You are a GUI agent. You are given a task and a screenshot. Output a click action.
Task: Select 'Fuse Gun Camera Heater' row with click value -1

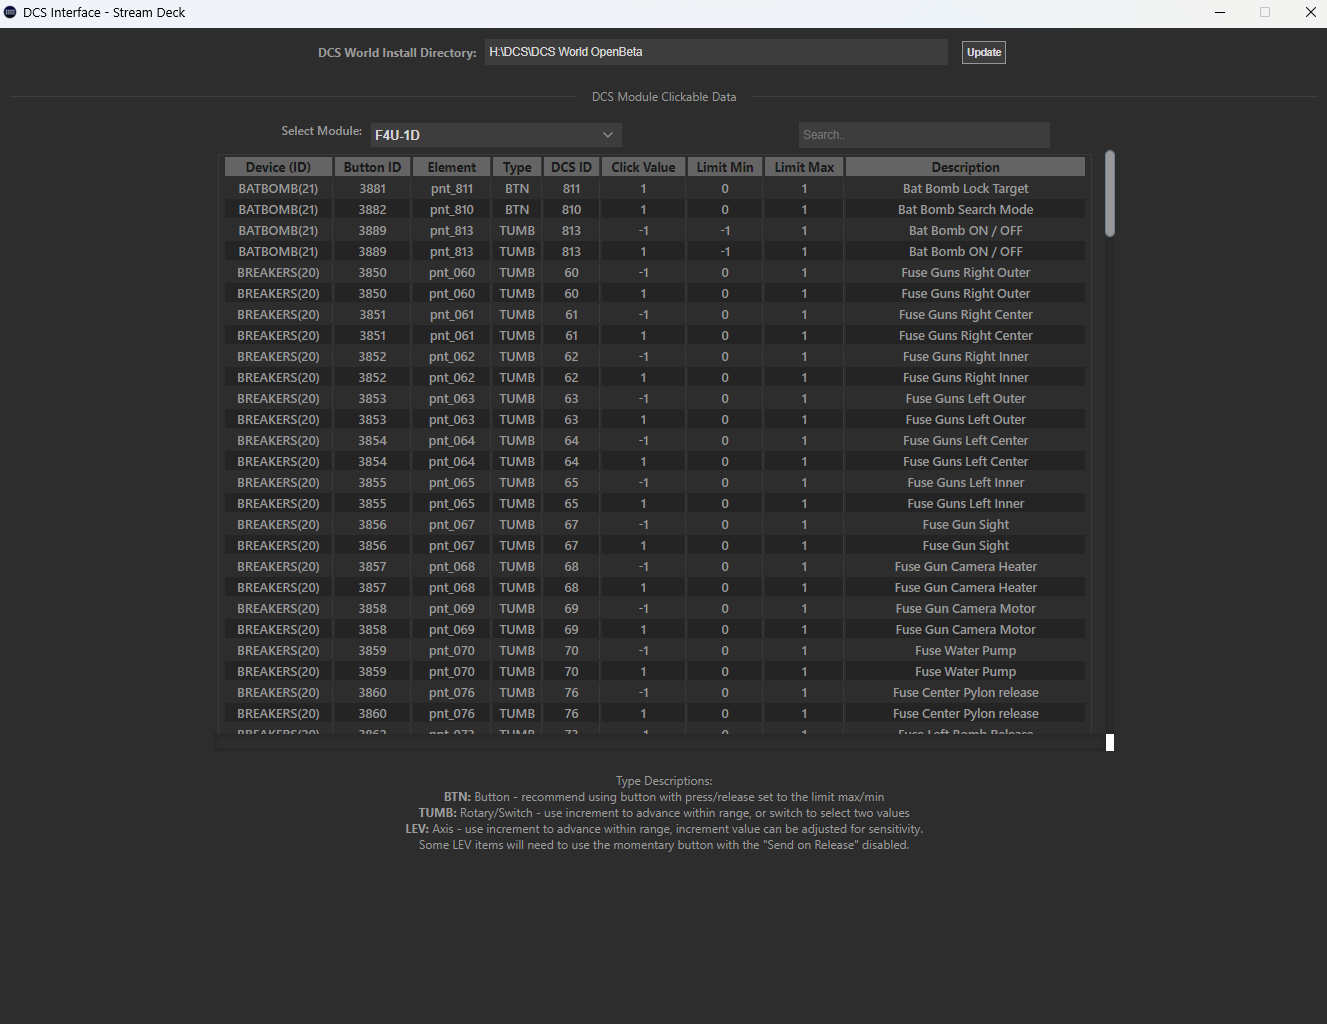click(x=655, y=566)
